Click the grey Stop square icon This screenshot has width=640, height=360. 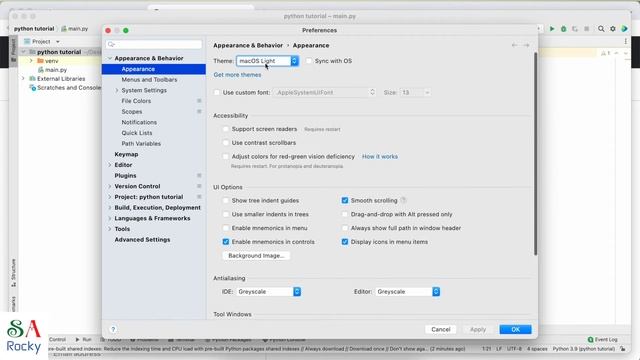click(587, 29)
